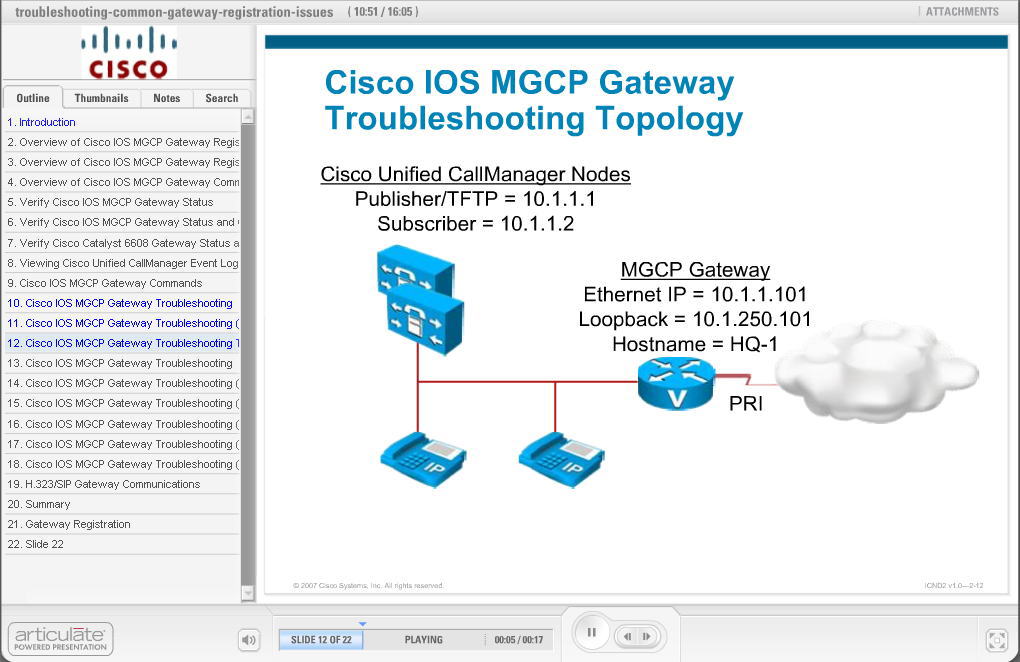Click the presentation title in header bar
The width and height of the screenshot is (1020, 662).
click(x=174, y=12)
